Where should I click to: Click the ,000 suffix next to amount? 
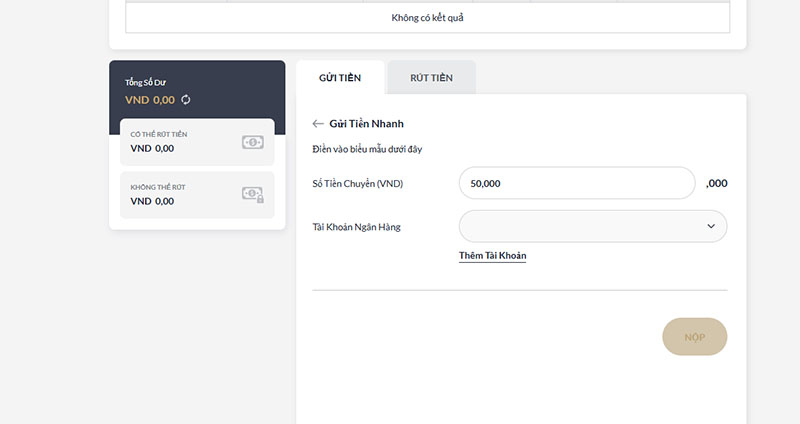(x=717, y=184)
